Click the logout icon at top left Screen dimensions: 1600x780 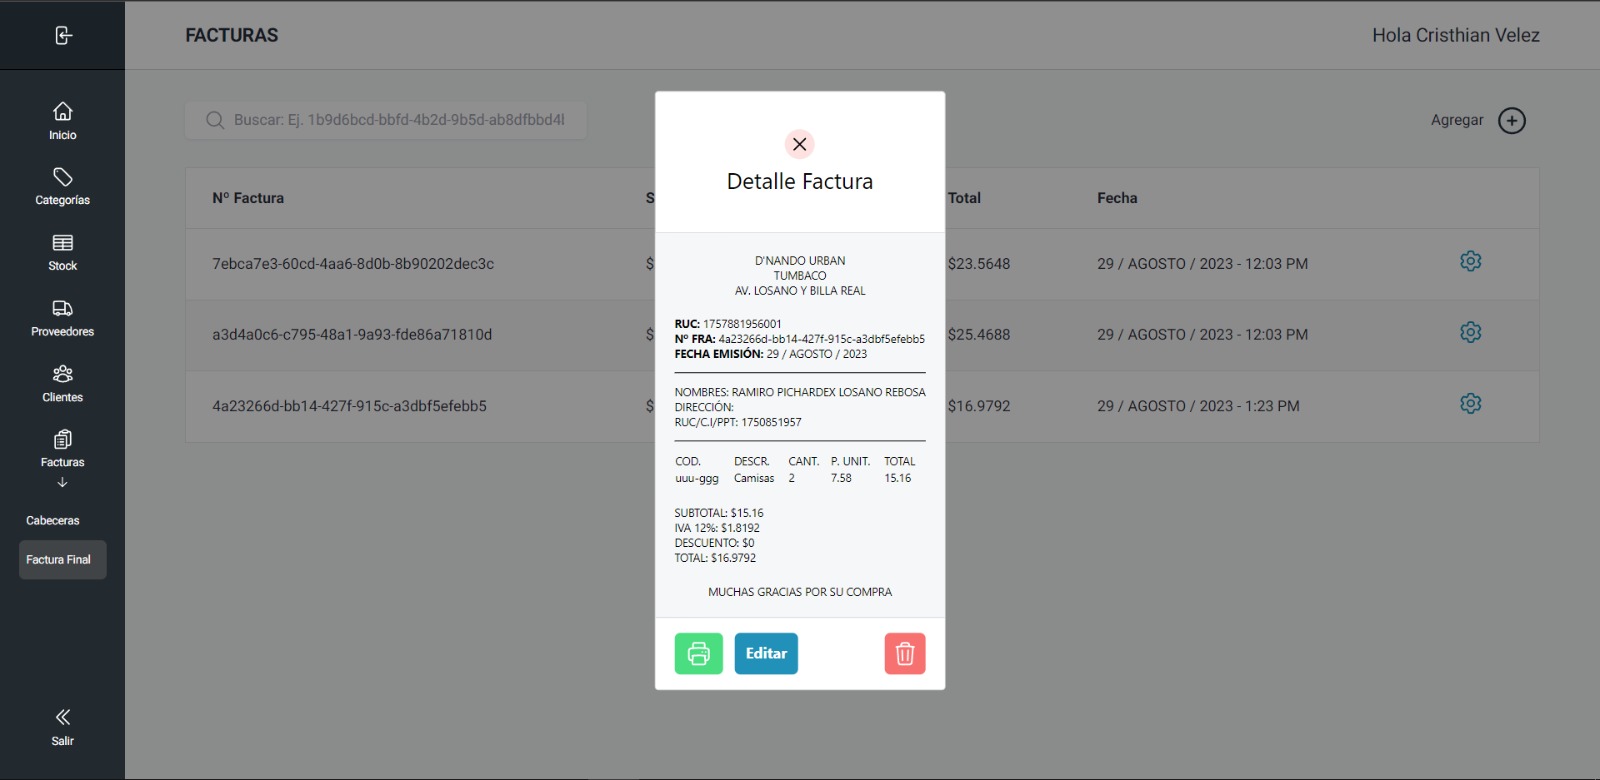click(63, 36)
